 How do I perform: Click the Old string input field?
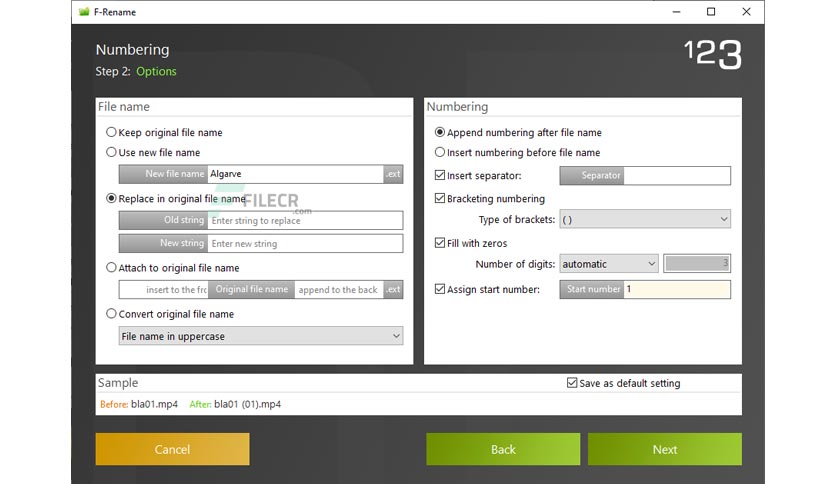pyautogui.click(x=305, y=220)
